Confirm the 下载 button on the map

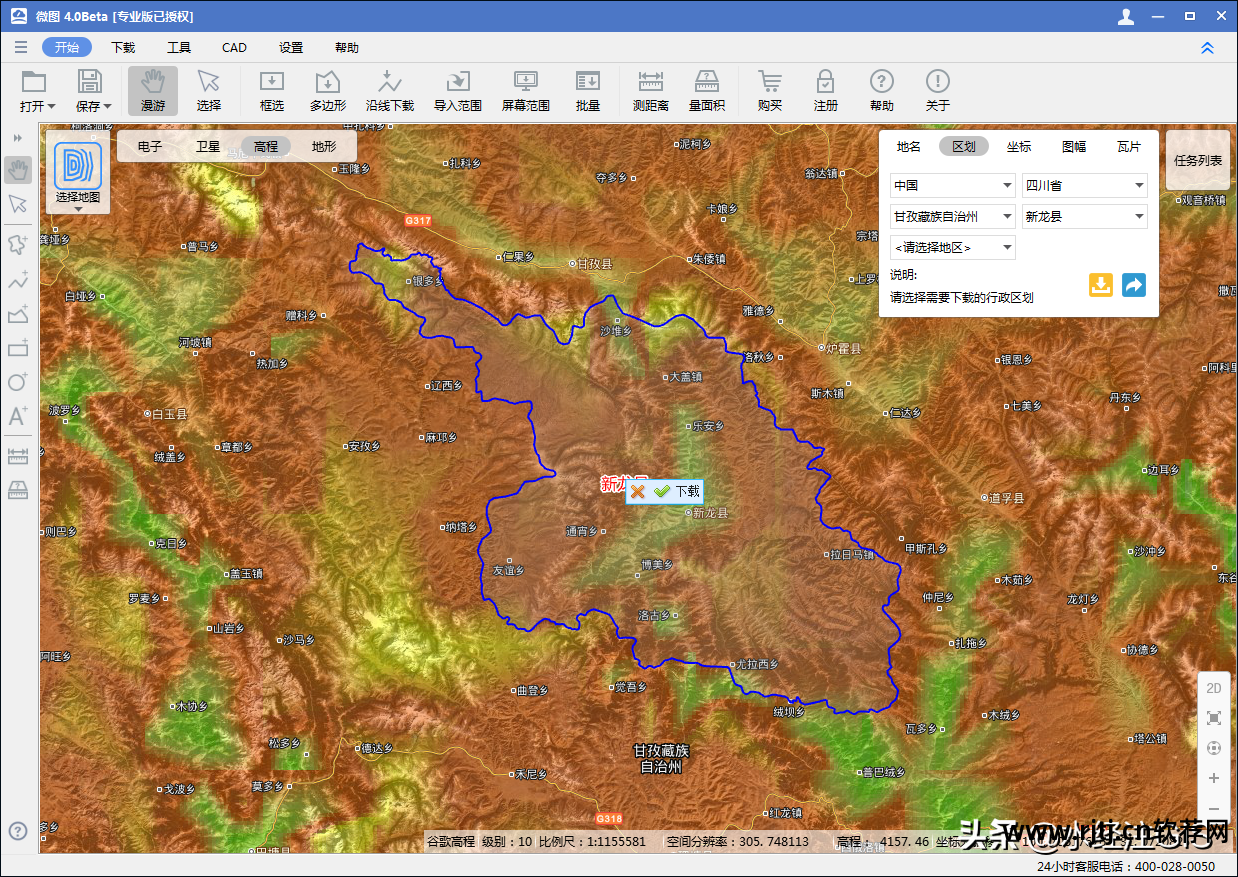[678, 491]
